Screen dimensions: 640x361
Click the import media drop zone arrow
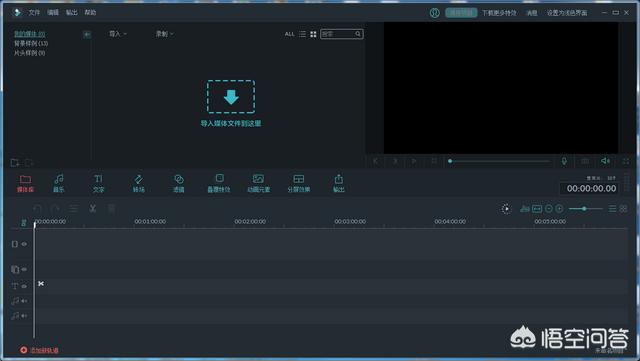[231, 97]
